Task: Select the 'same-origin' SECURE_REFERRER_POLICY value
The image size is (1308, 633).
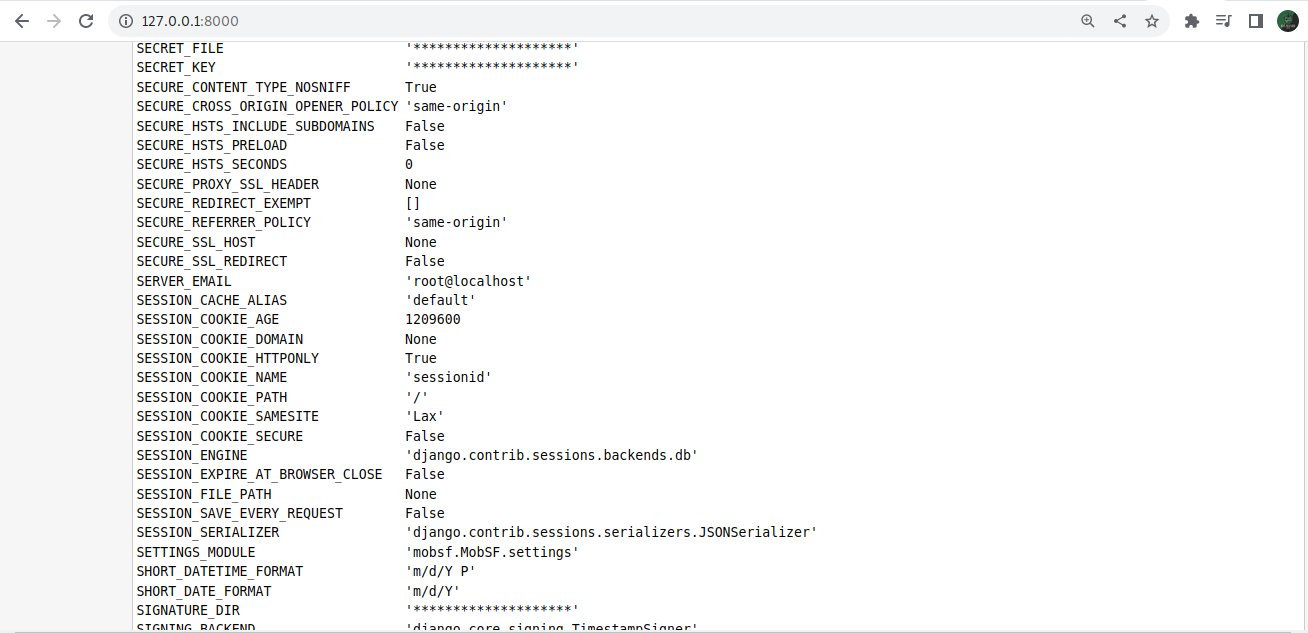Action: tap(456, 222)
